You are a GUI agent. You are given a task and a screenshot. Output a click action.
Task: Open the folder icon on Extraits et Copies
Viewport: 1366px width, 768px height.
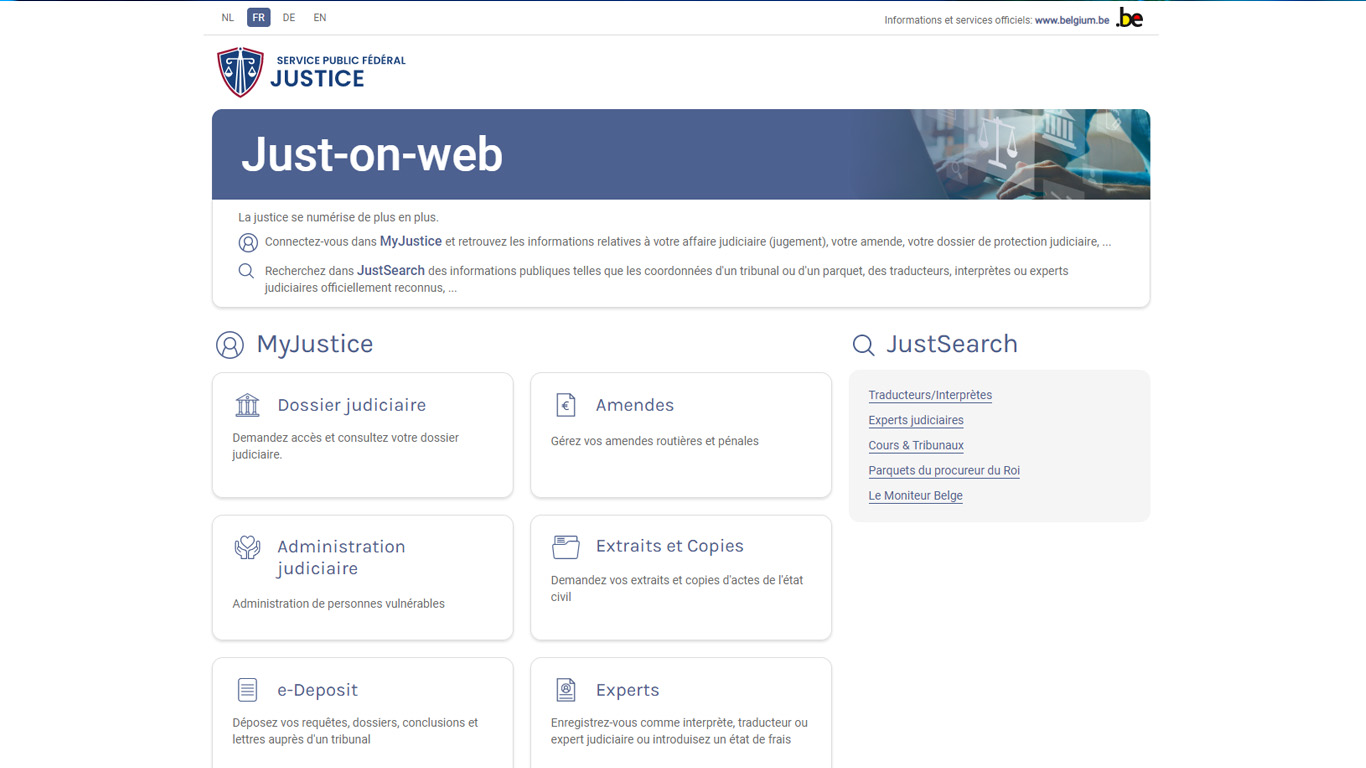point(565,547)
